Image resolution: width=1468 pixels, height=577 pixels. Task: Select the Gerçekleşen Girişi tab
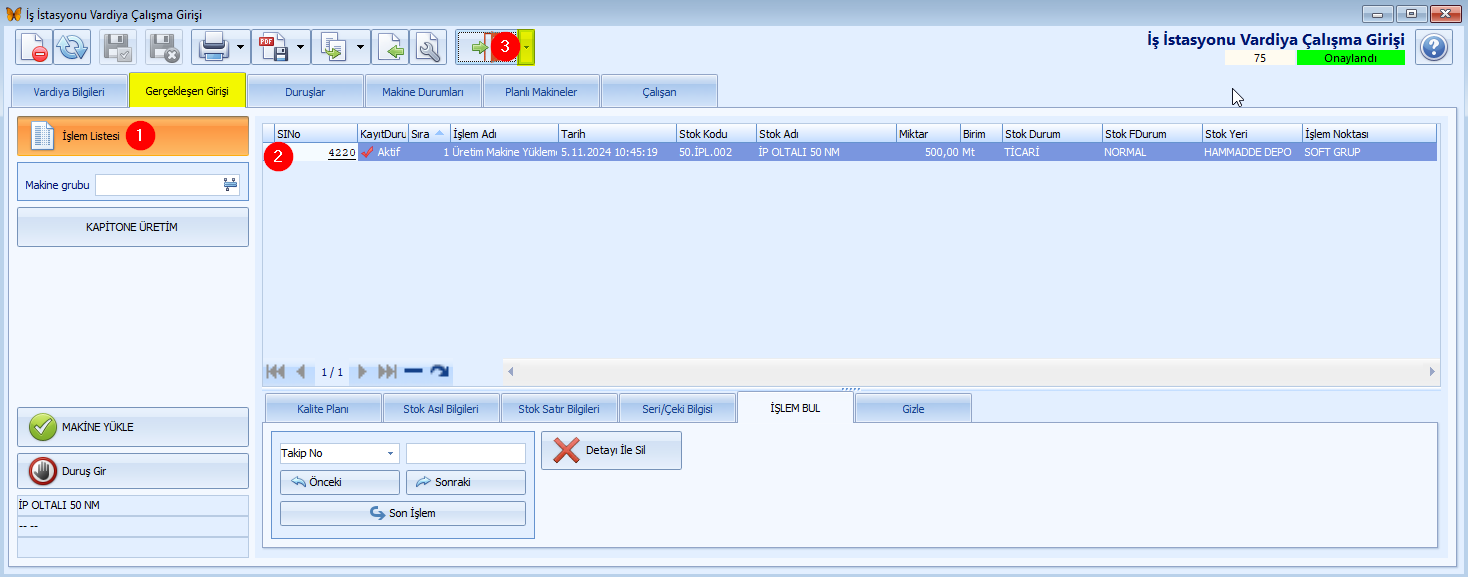coord(187,91)
